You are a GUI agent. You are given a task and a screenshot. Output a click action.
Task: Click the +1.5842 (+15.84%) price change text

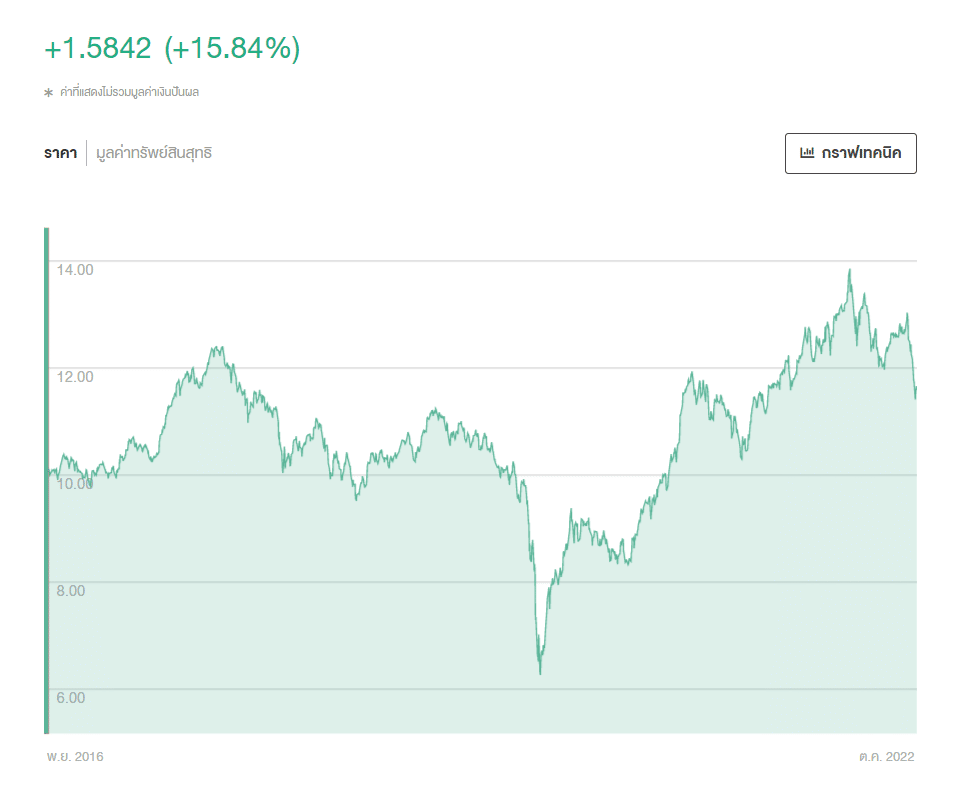point(171,48)
